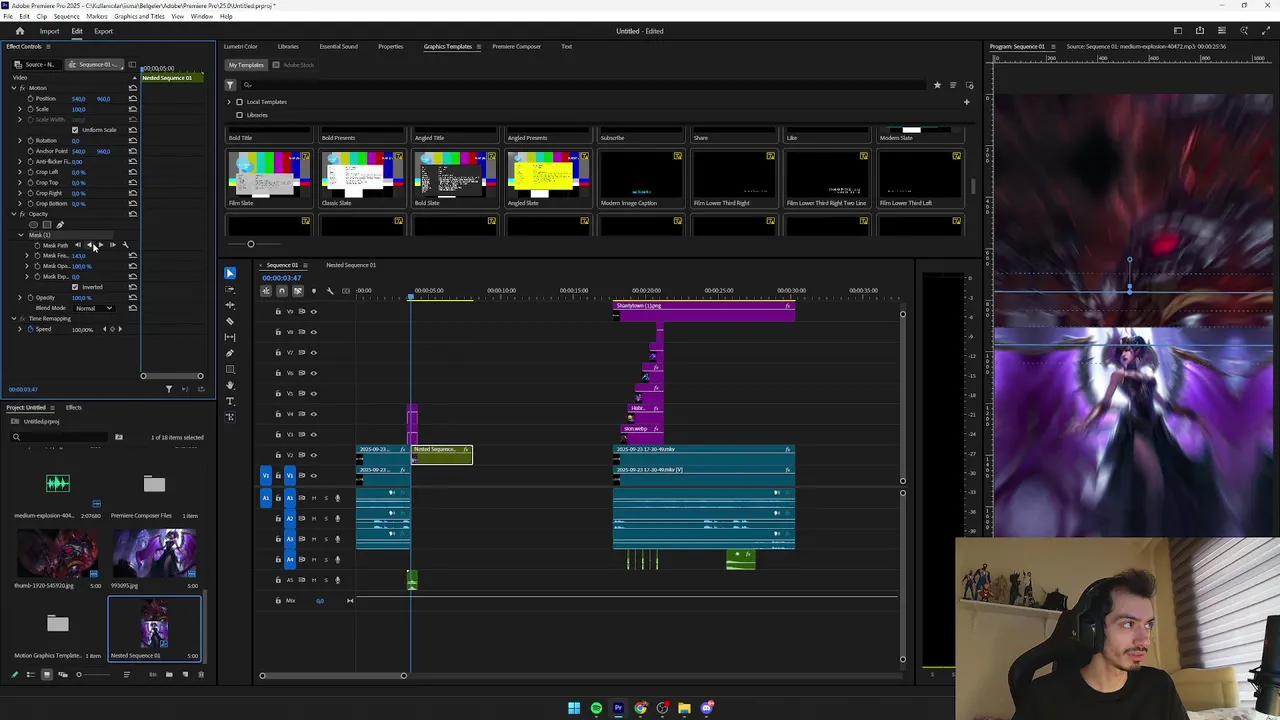Select the Ripple Edit tool
Viewport: 1280px width, 720px height.
230,305
